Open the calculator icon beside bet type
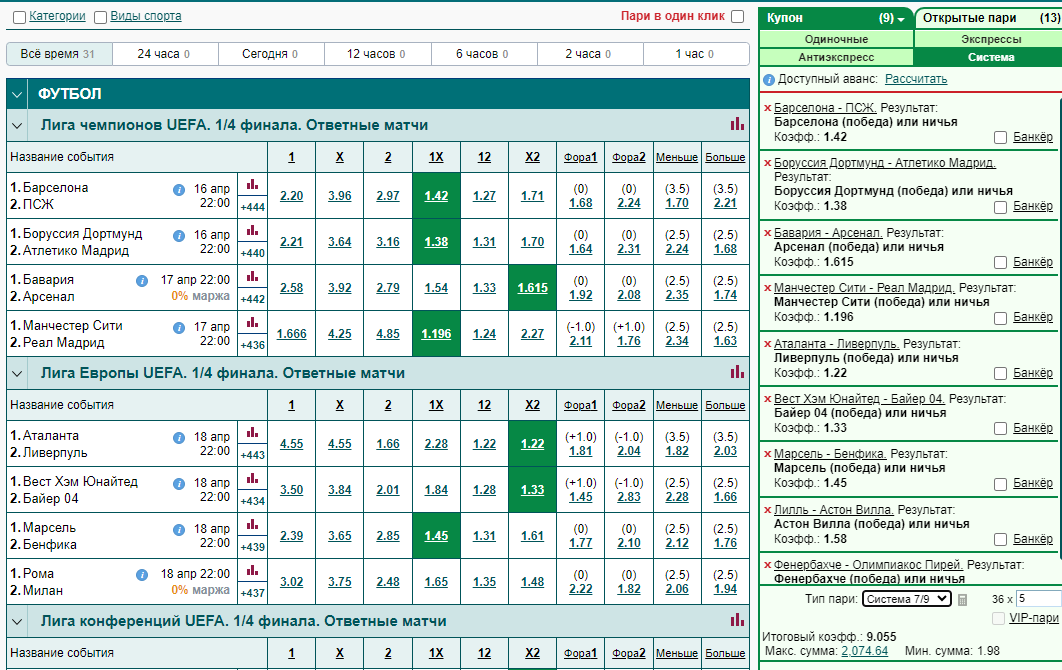This screenshot has width=1062, height=670. click(x=962, y=600)
